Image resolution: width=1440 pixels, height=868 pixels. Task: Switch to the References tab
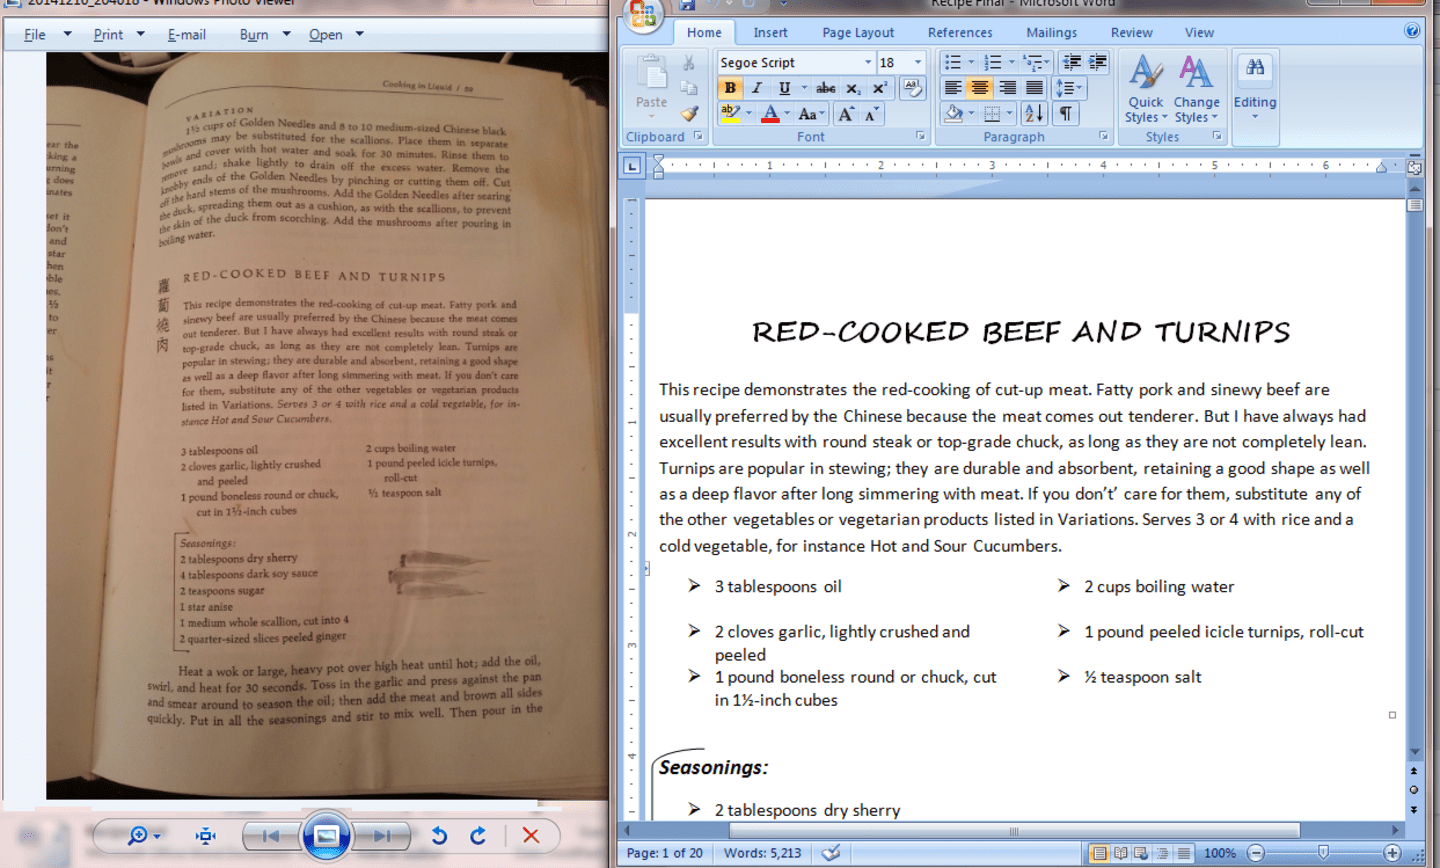pyautogui.click(x=960, y=33)
